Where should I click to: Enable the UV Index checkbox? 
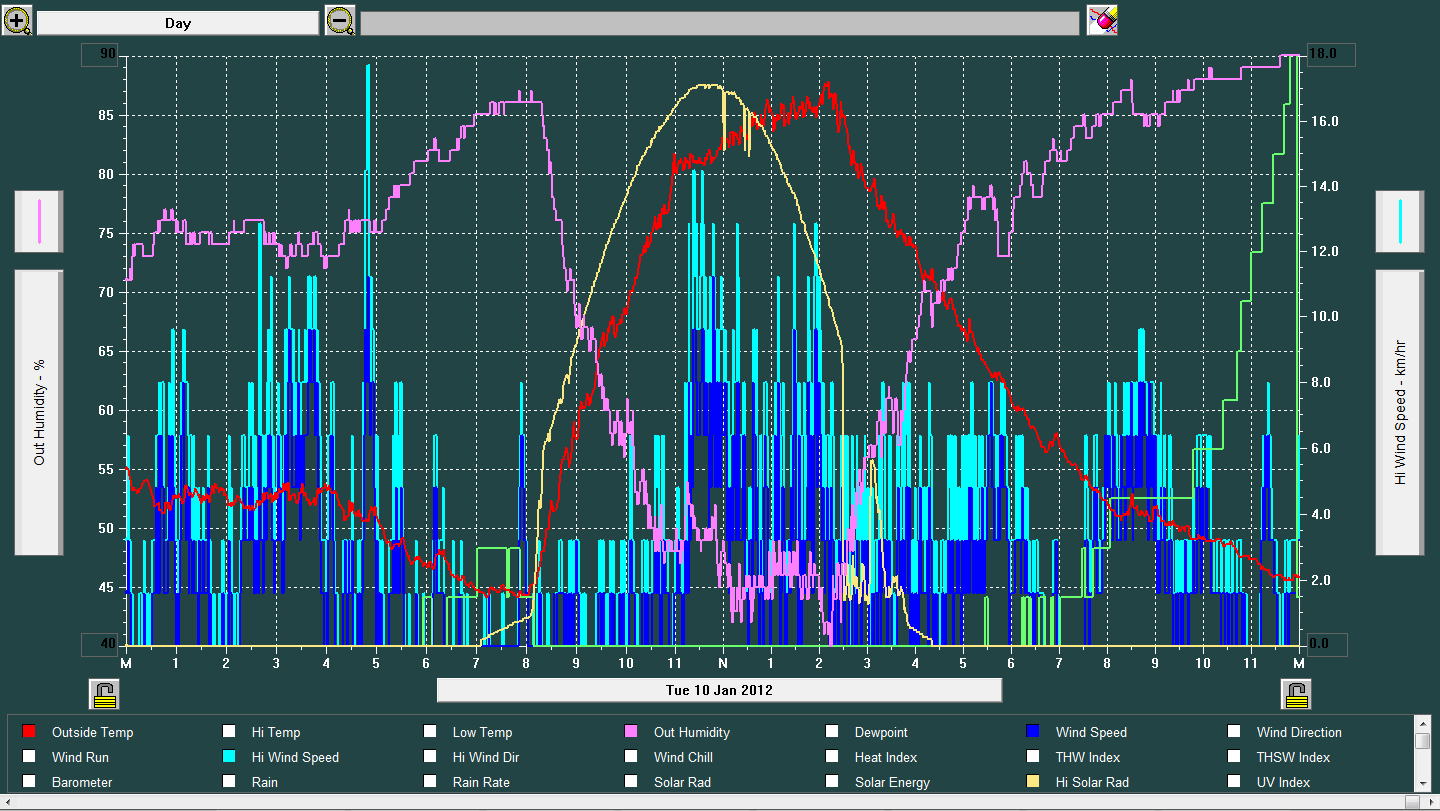pyautogui.click(x=1235, y=782)
